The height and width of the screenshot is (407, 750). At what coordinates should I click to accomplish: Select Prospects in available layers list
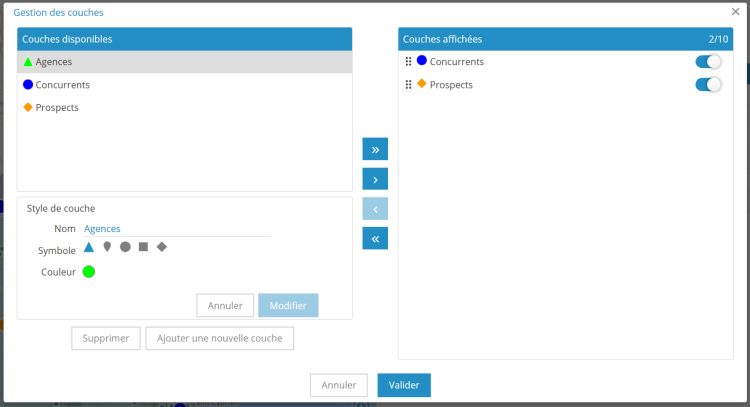coord(57,107)
